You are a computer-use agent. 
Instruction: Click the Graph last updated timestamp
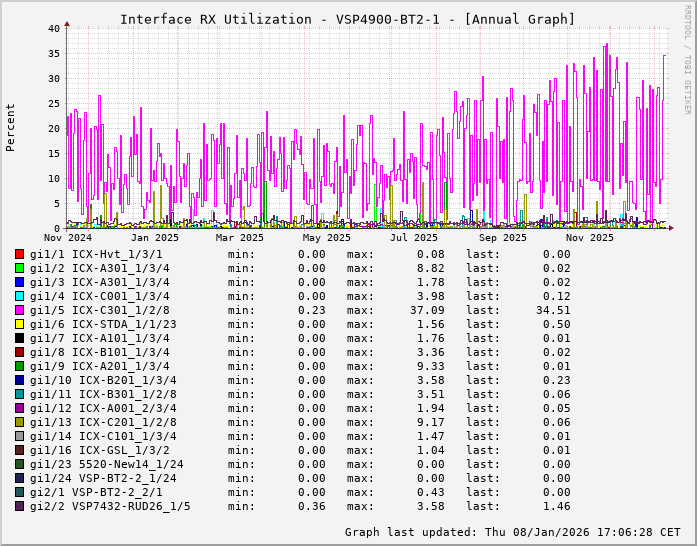[512, 532]
